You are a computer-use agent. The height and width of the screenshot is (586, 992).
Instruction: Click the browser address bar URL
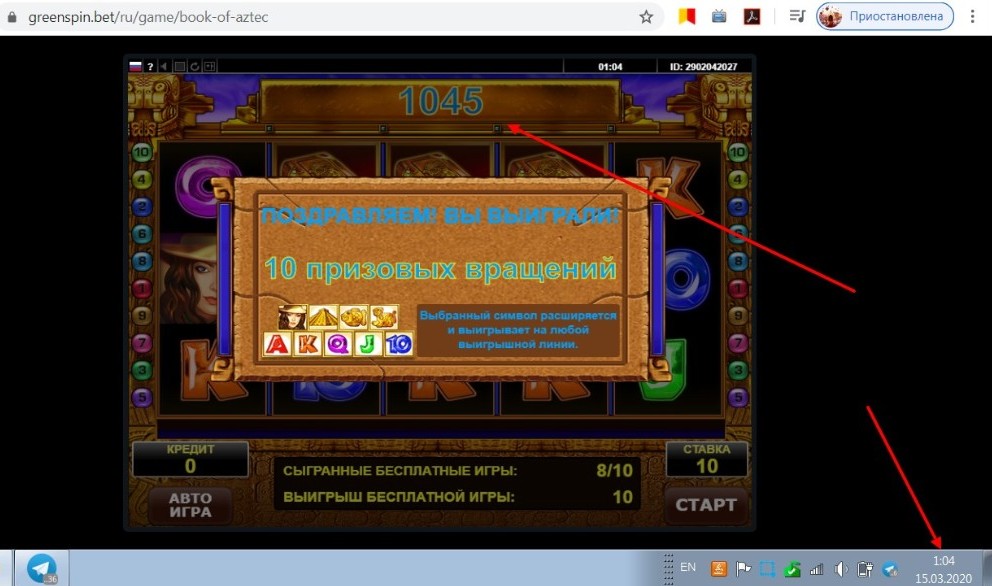click(x=148, y=17)
